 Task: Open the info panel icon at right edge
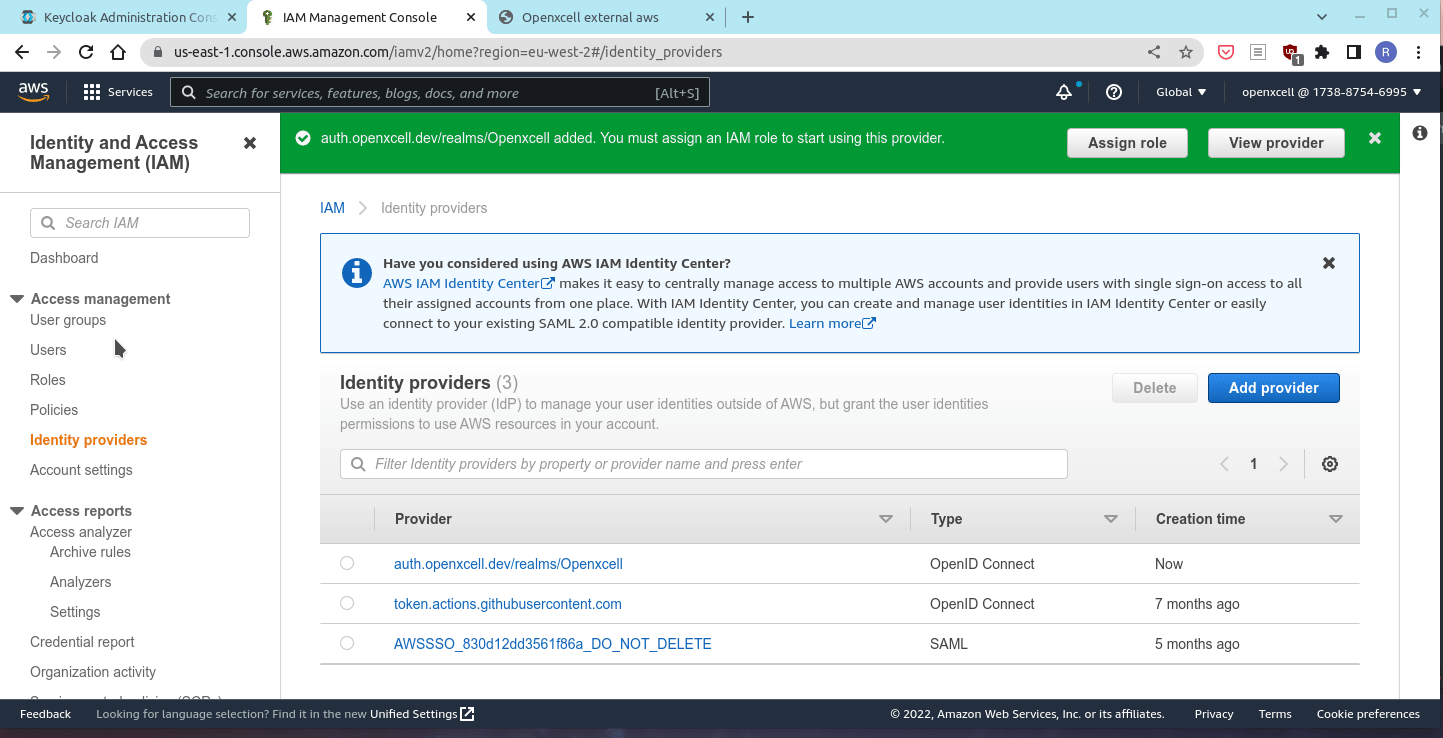tap(1420, 133)
